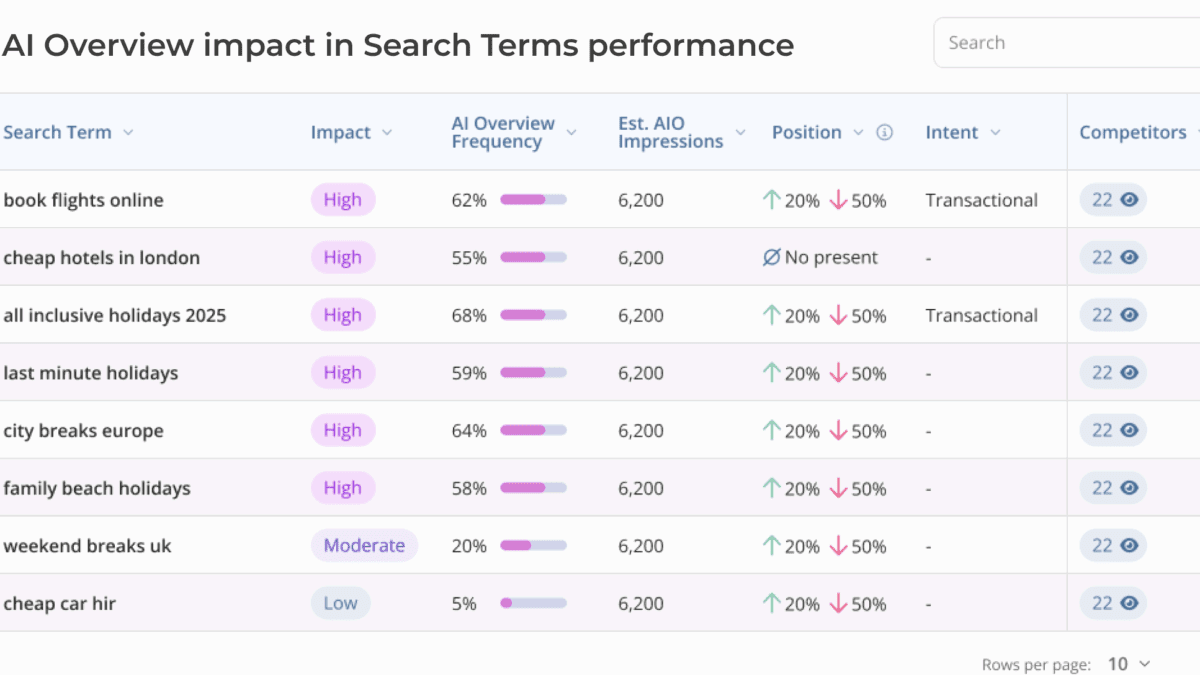This screenshot has width=1200, height=675.
Task: View competitors for cheap hotels in london
Action: [1129, 258]
